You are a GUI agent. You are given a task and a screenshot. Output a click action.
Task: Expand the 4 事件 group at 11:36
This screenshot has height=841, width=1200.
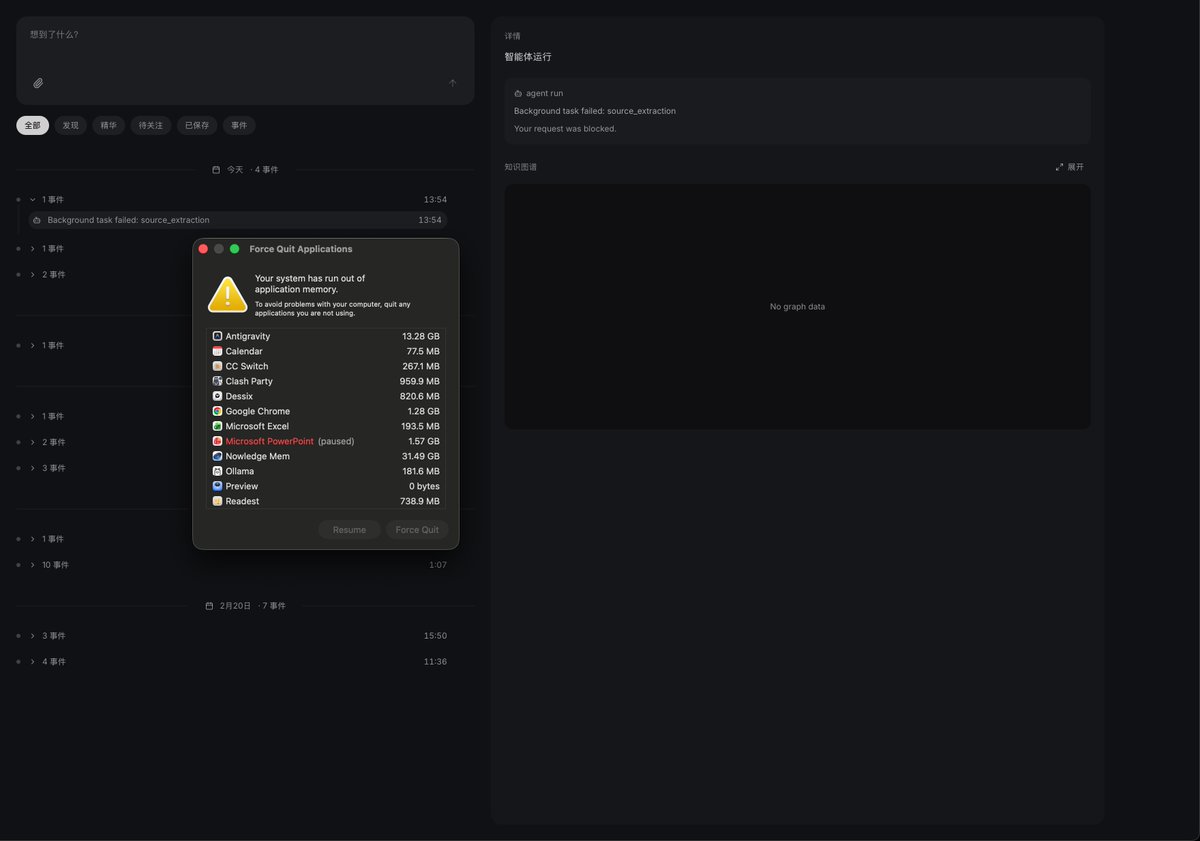[x=32, y=662]
